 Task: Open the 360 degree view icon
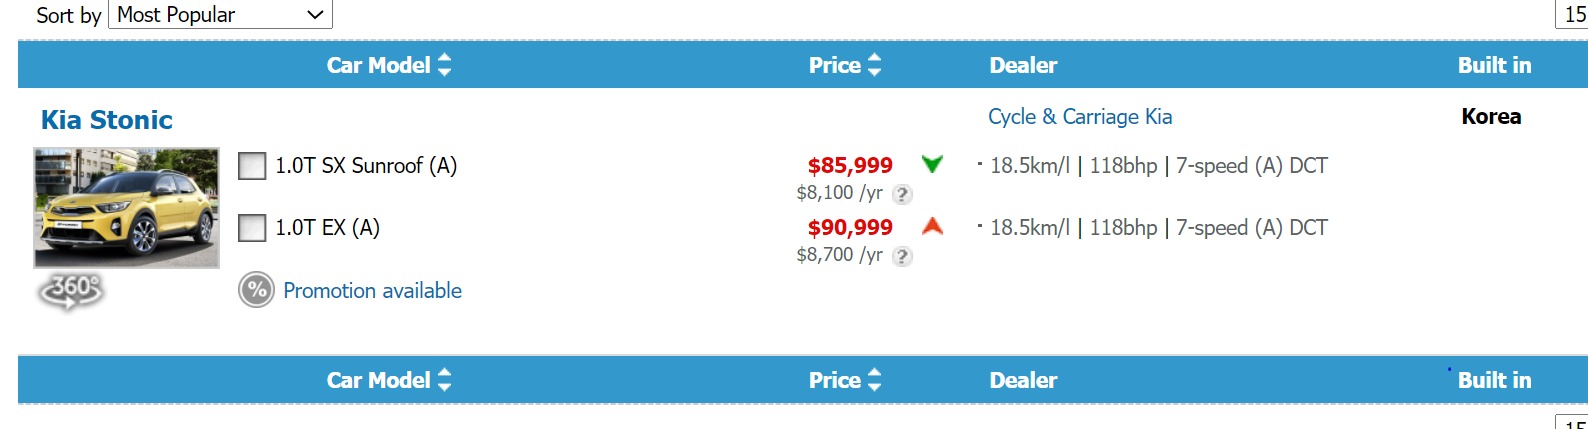point(70,290)
